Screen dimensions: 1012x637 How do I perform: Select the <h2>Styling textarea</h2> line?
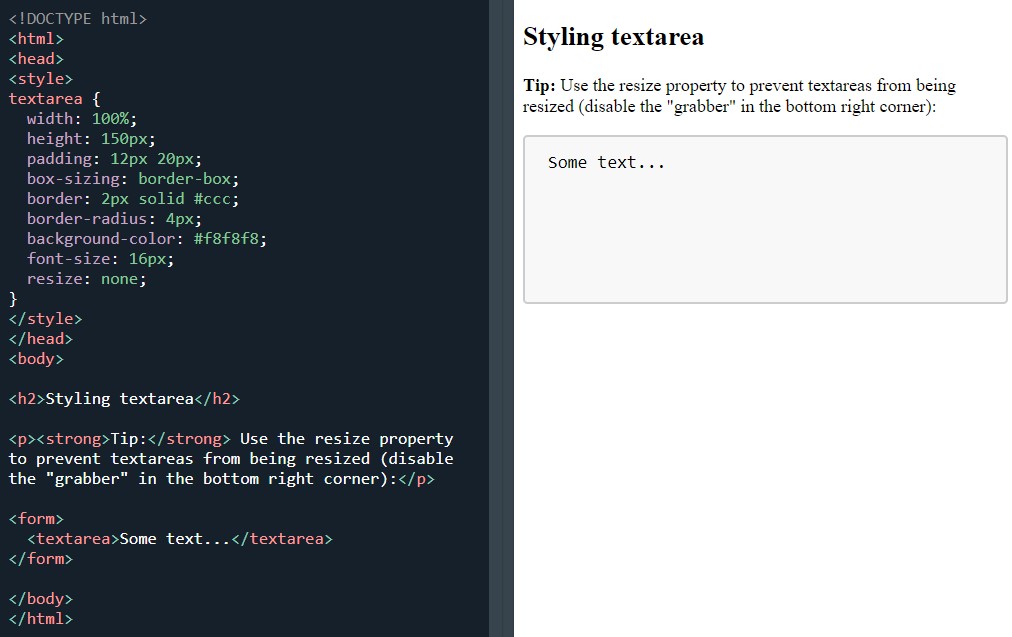pyautogui.click(x=120, y=398)
